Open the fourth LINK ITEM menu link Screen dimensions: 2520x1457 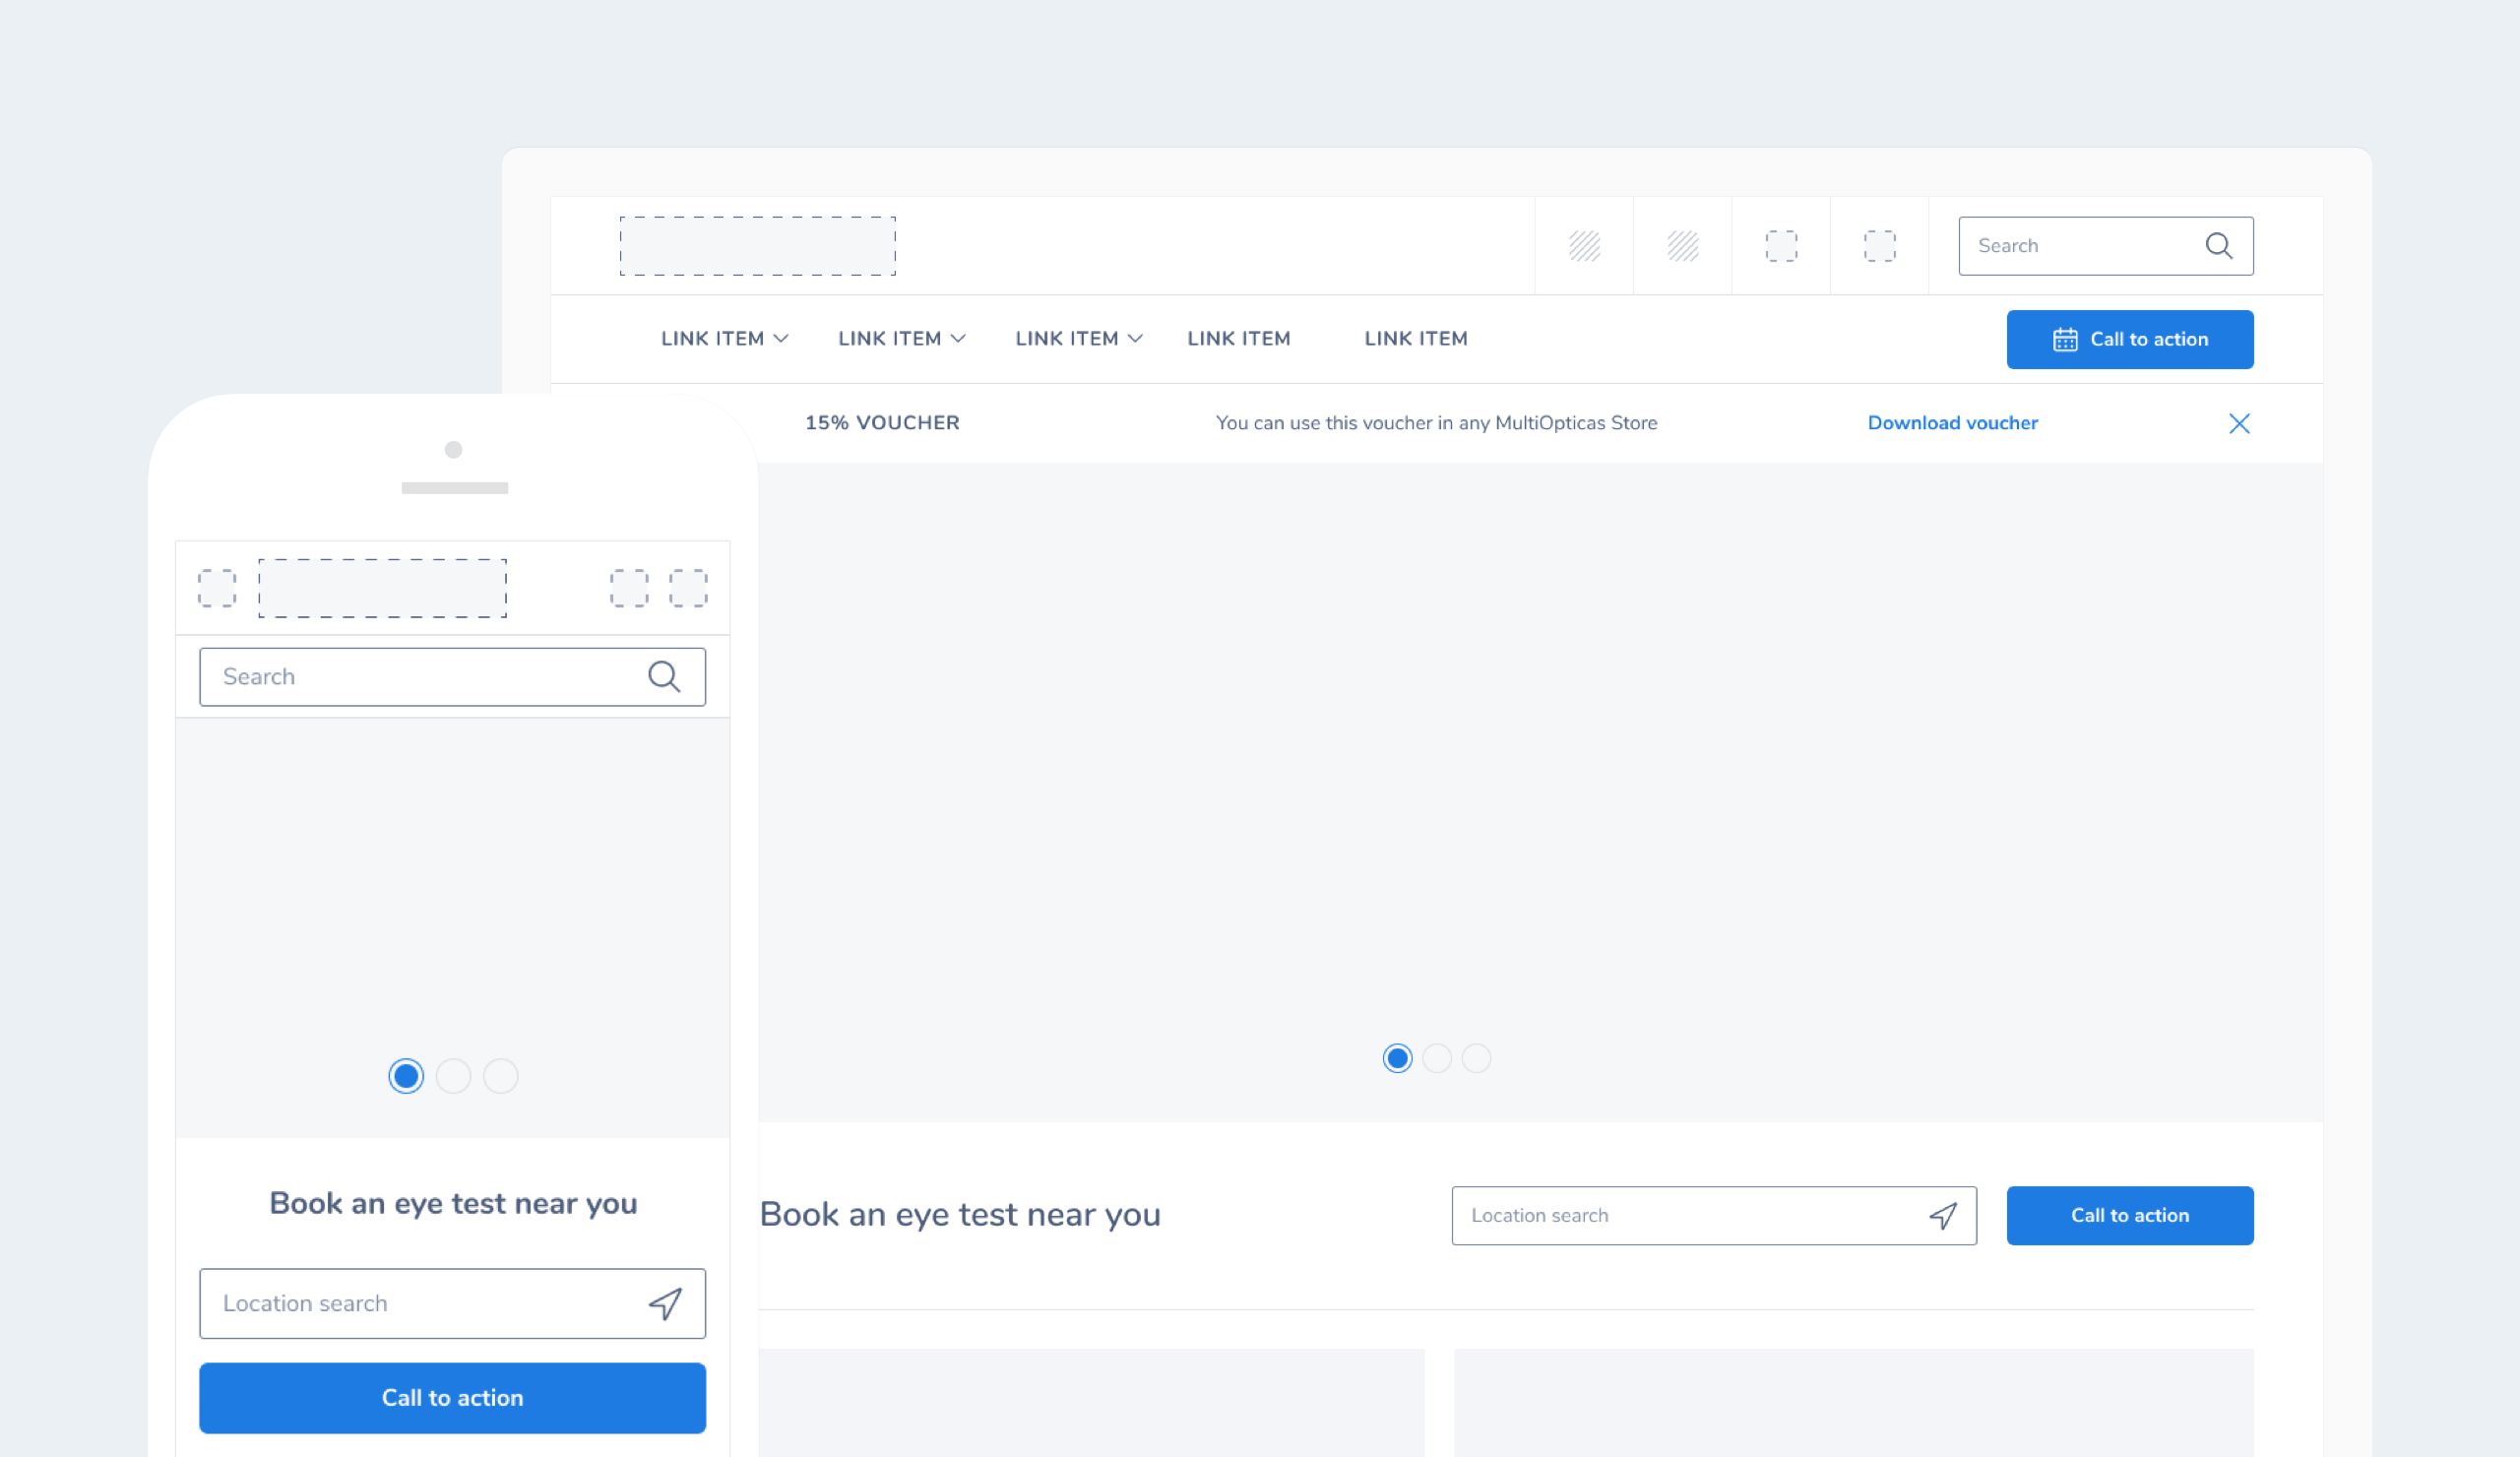tap(1238, 339)
